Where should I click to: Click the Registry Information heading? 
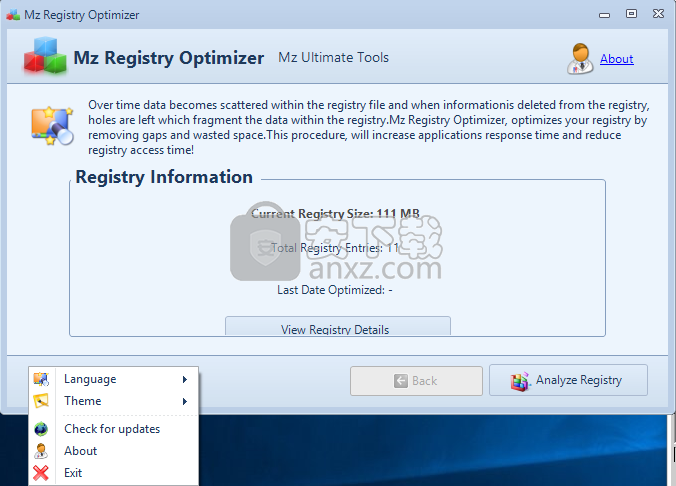coord(164,177)
